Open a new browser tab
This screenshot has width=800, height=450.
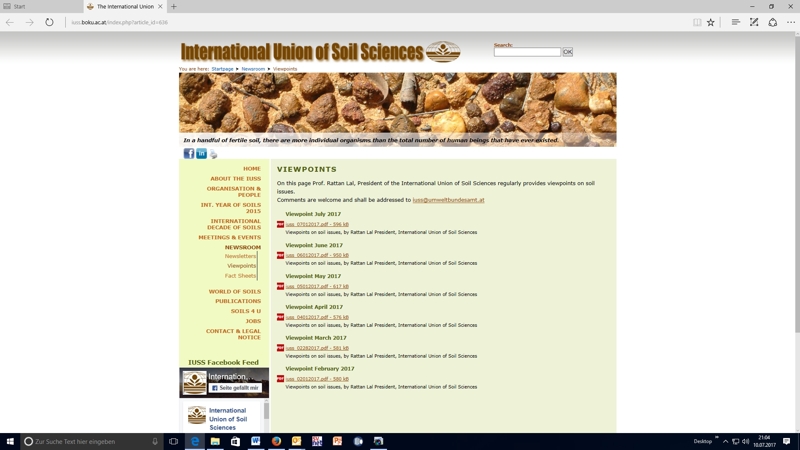point(173,7)
